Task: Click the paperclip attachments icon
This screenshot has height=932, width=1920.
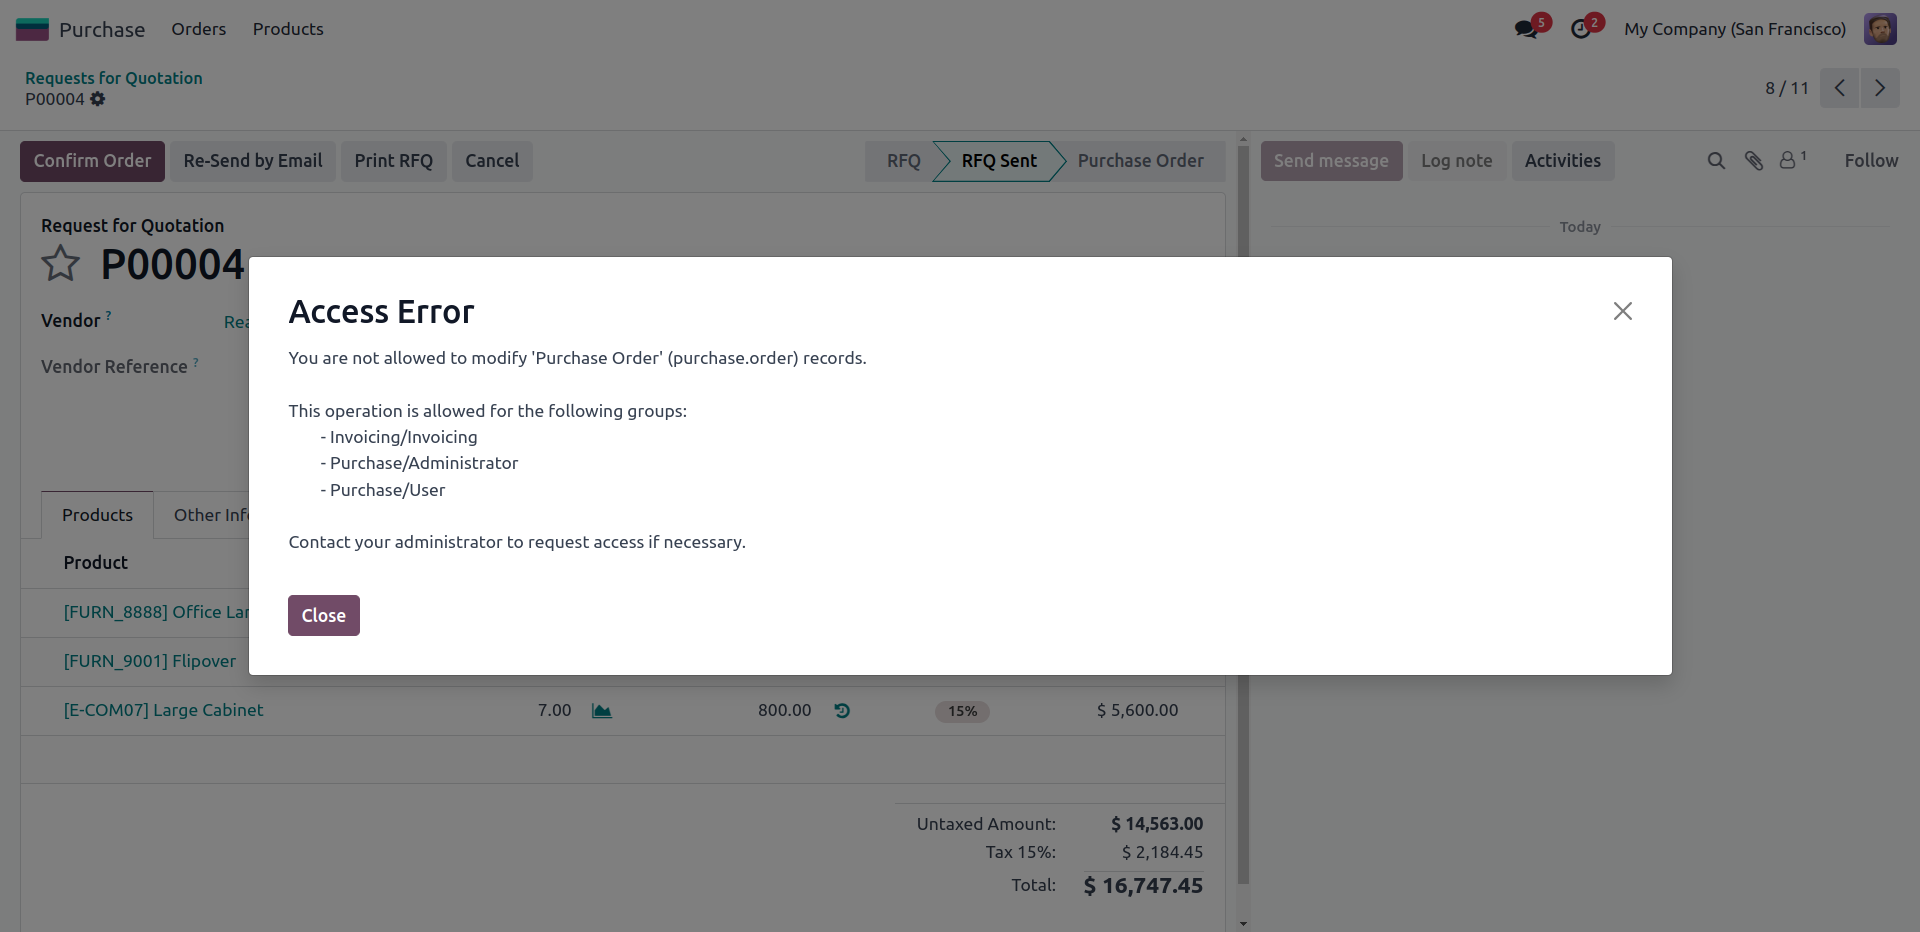Action: pos(1754,161)
